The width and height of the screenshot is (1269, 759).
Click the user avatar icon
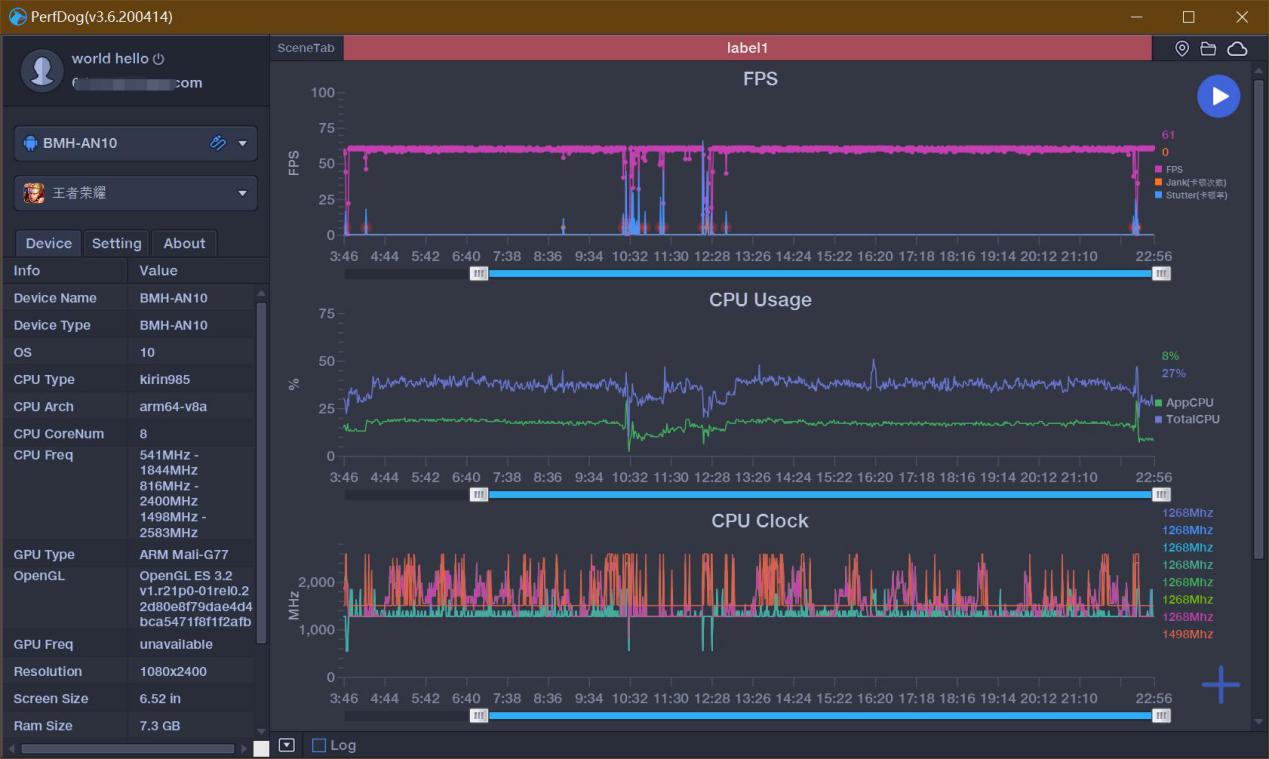pos(42,71)
